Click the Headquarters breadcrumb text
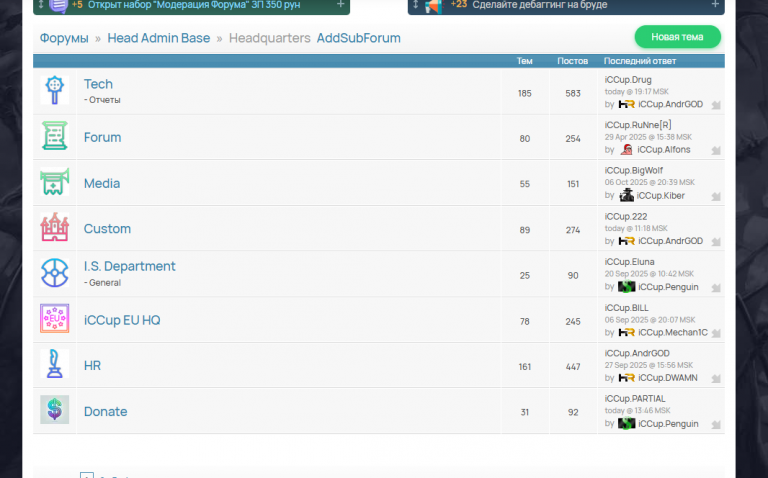The image size is (768, 478). click(270, 38)
